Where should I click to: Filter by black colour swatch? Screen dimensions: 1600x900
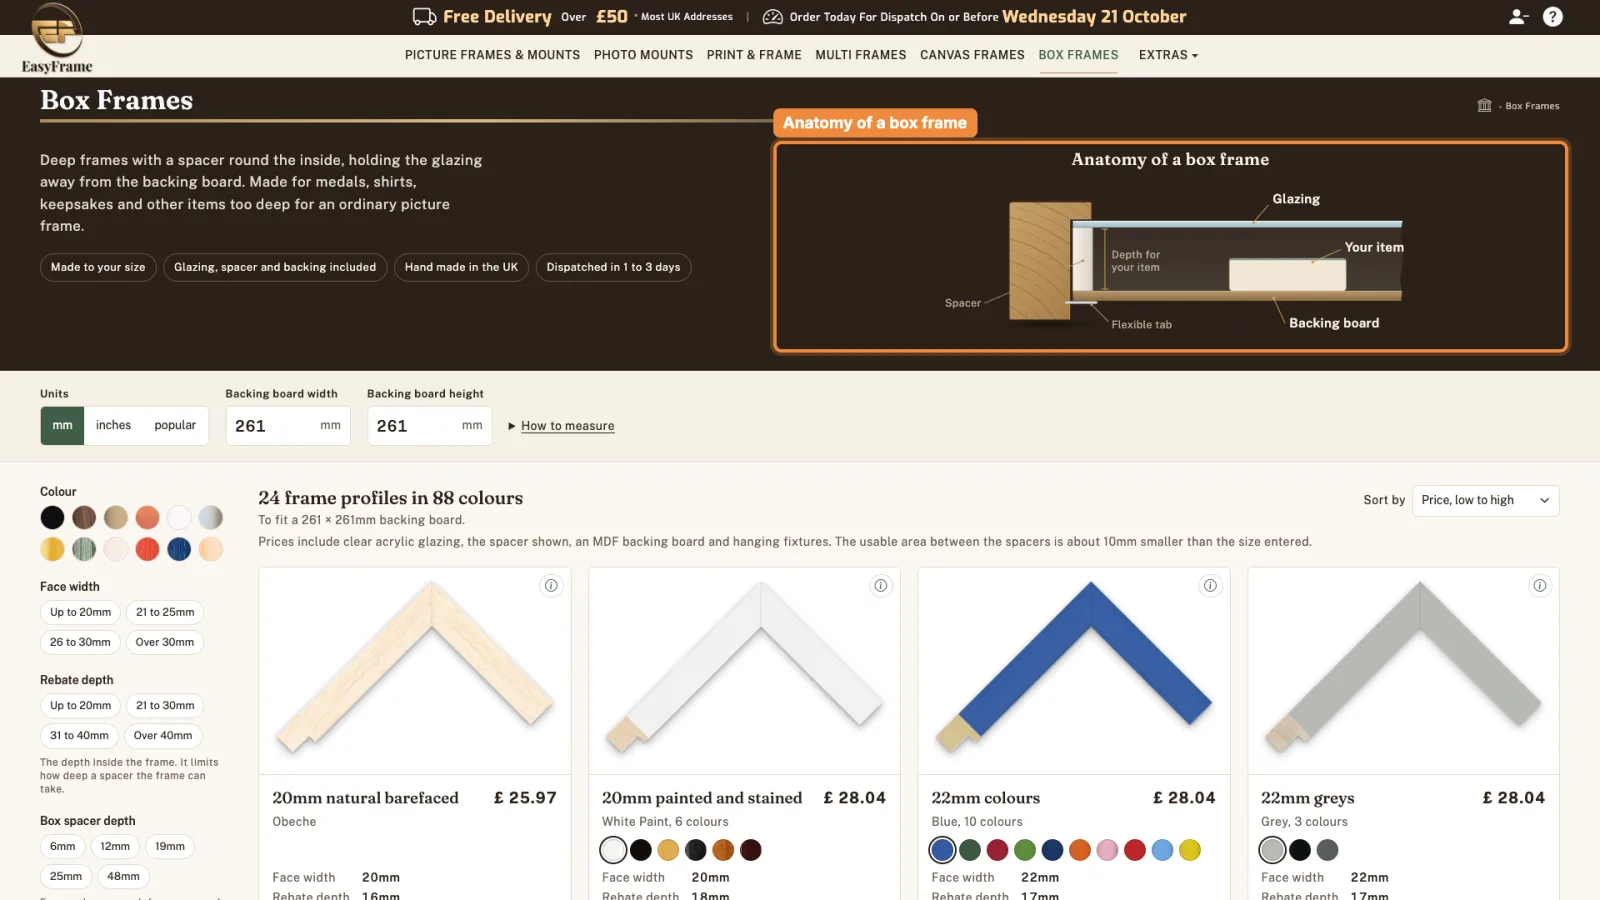click(52, 517)
